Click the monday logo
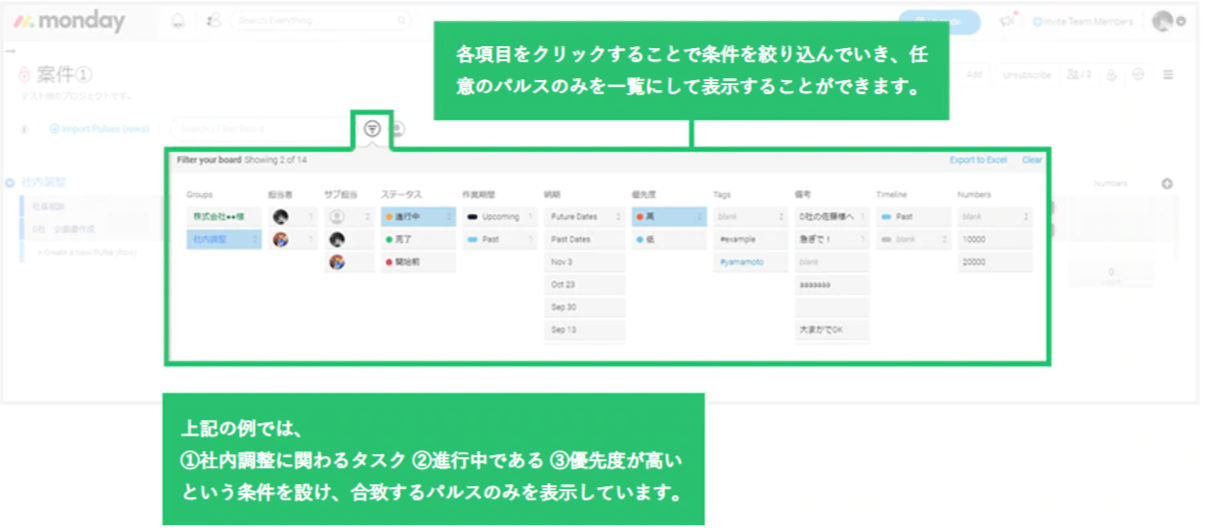Image resolution: width=1207 pixels, height=532 pixels. point(70,21)
